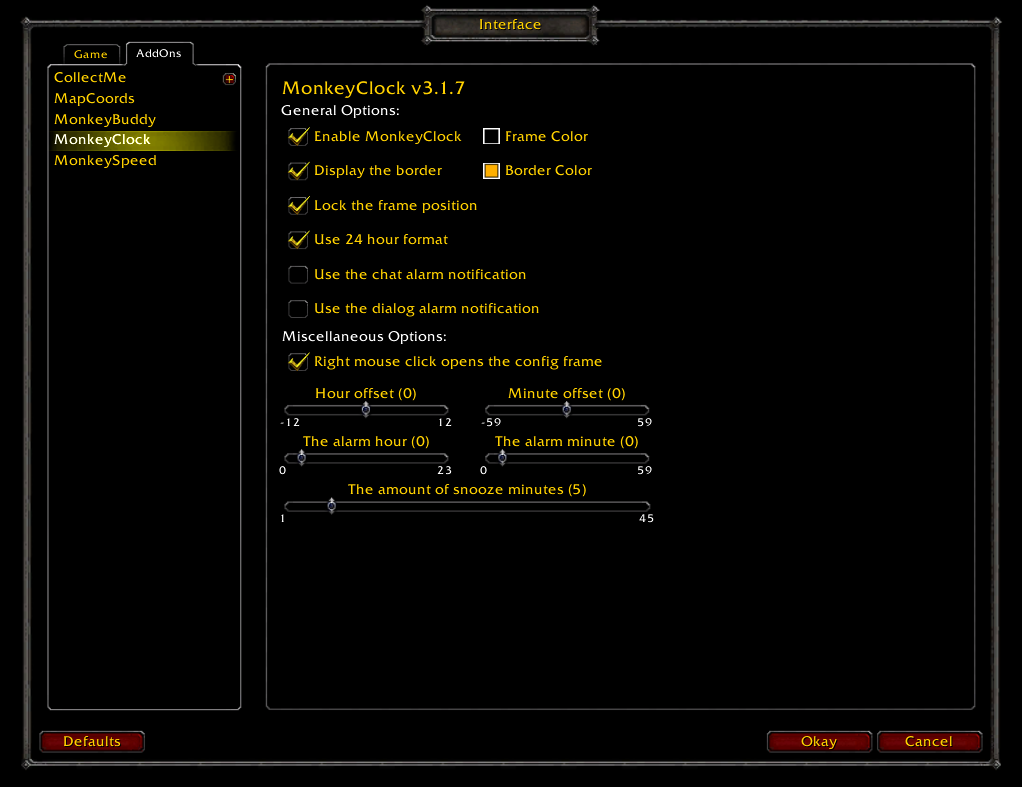Turn off Use 24 hour format
The image size is (1022, 787).
pyautogui.click(x=298, y=240)
